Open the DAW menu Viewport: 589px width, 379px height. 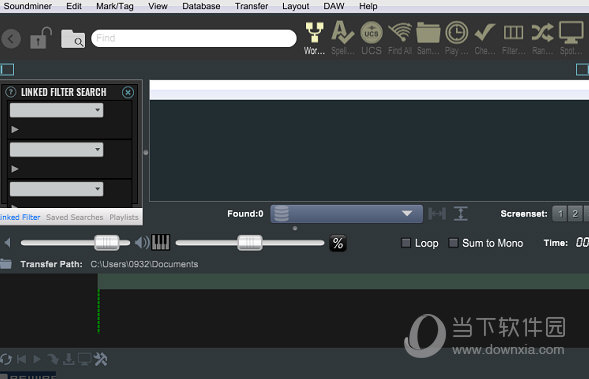tap(334, 6)
